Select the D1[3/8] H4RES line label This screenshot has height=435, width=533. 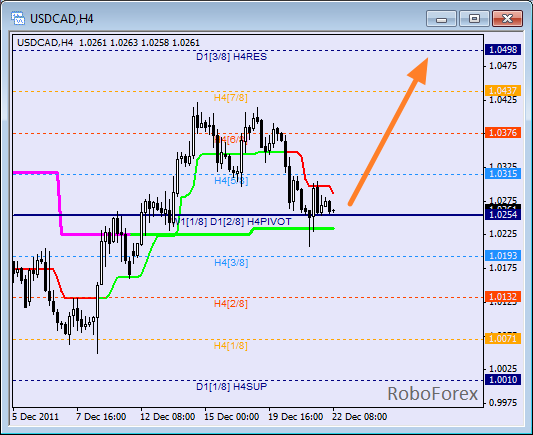coord(231,57)
